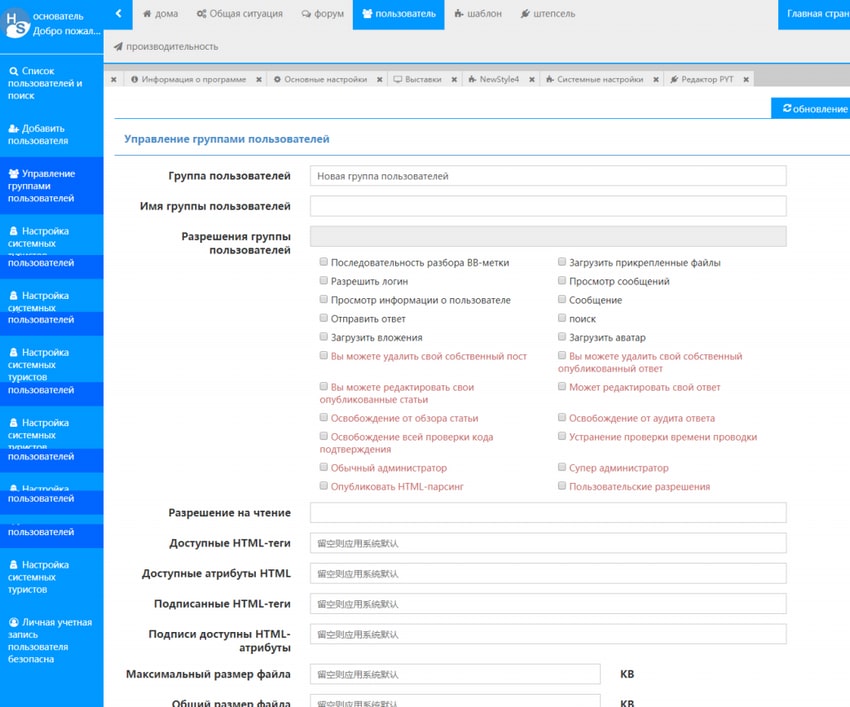This screenshot has height=707, width=850.
Task: Check 'Последовательность разбора BB-метки'
Action: 324,262
